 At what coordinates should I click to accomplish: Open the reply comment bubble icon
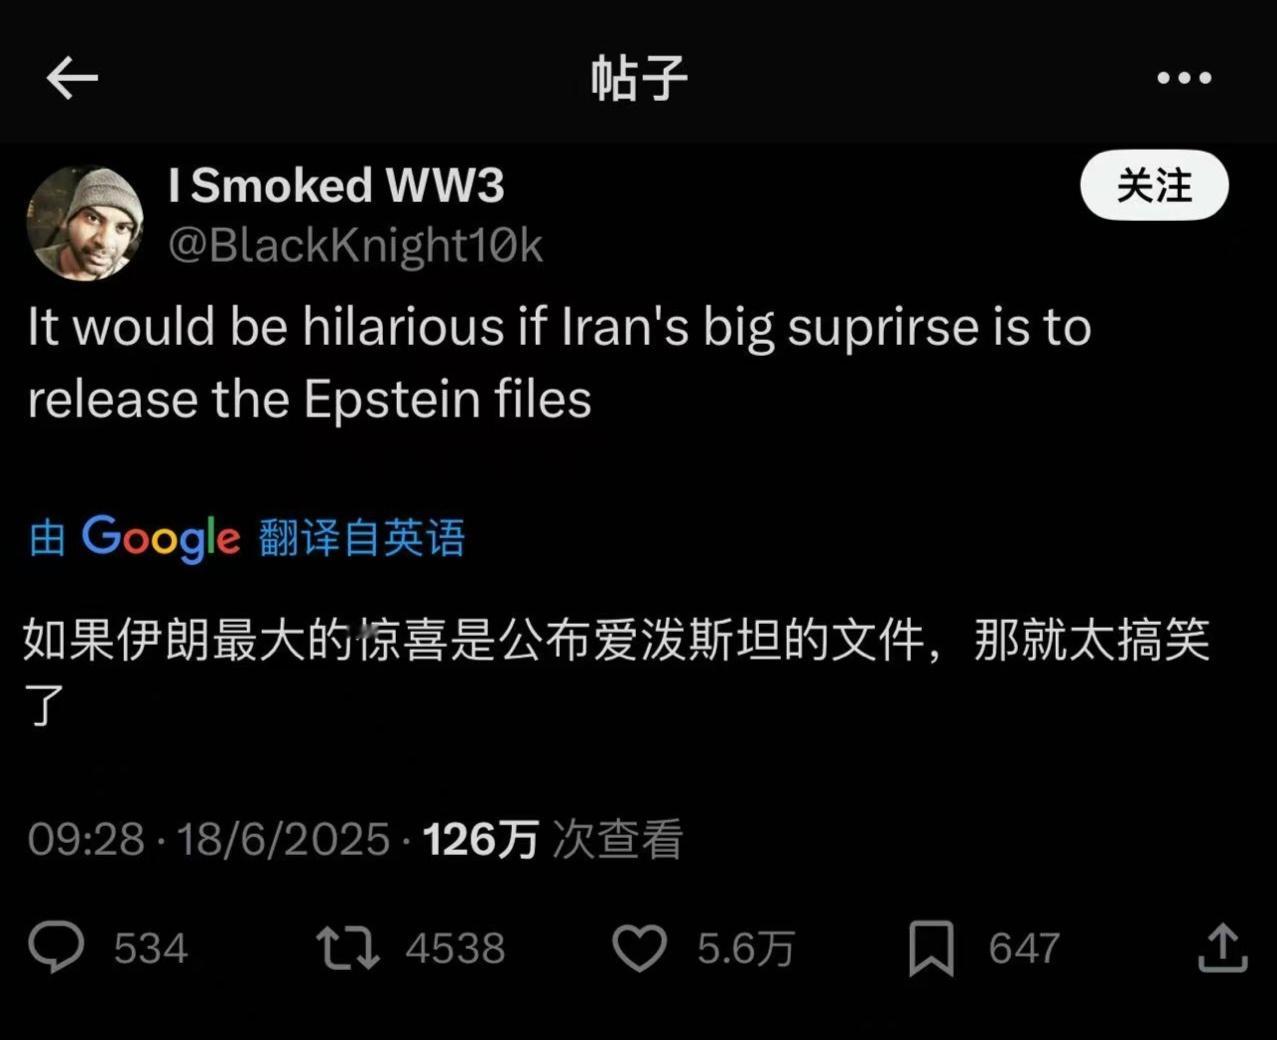pos(56,947)
